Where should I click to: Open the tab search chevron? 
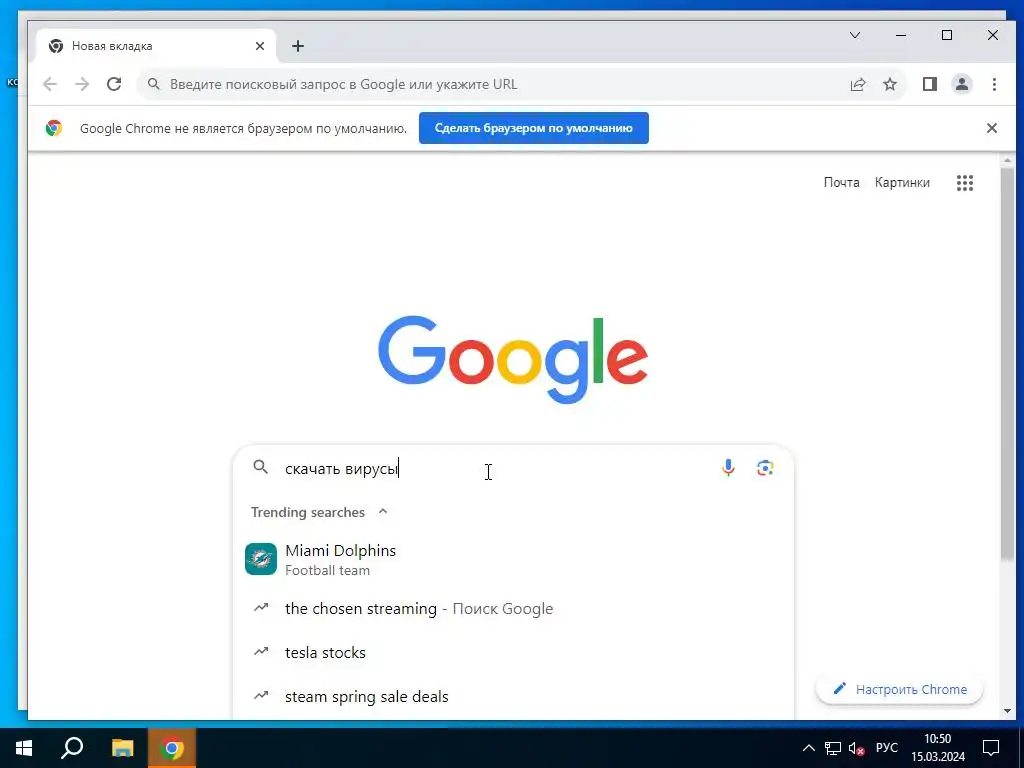pyautogui.click(x=855, y=35)
